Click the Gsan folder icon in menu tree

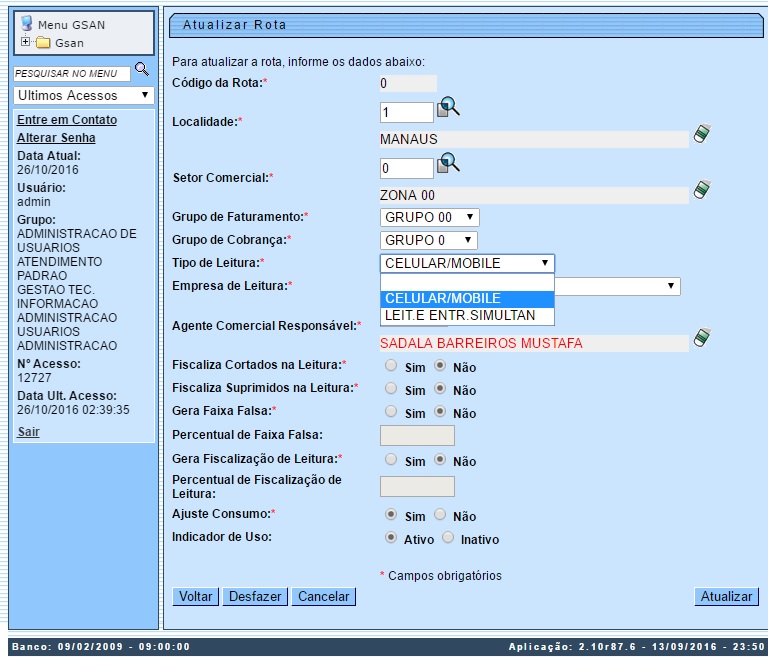click(x=43, y=43)
